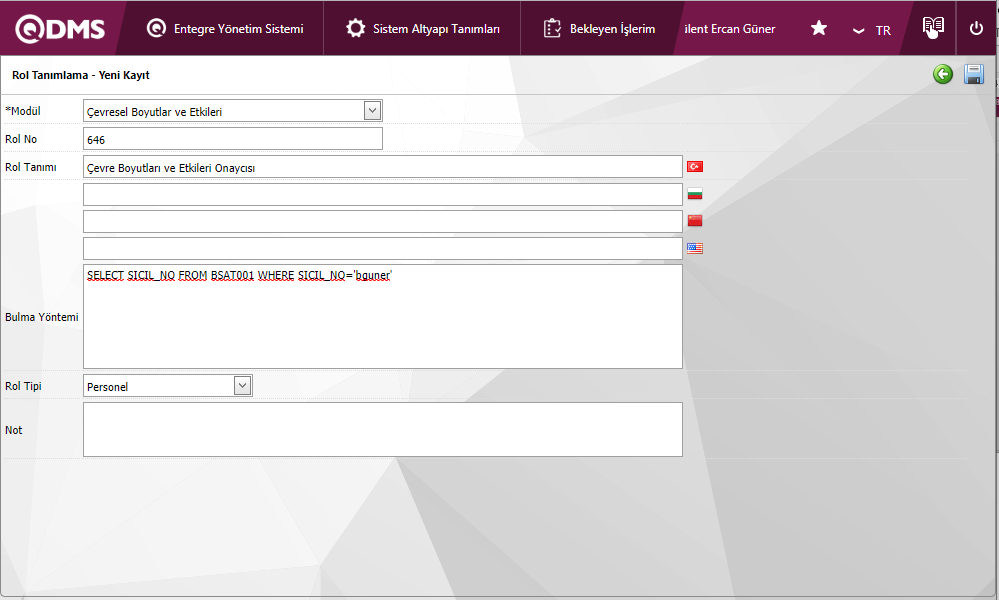
Task: Click the US flag icon
Action: (694, 248)
